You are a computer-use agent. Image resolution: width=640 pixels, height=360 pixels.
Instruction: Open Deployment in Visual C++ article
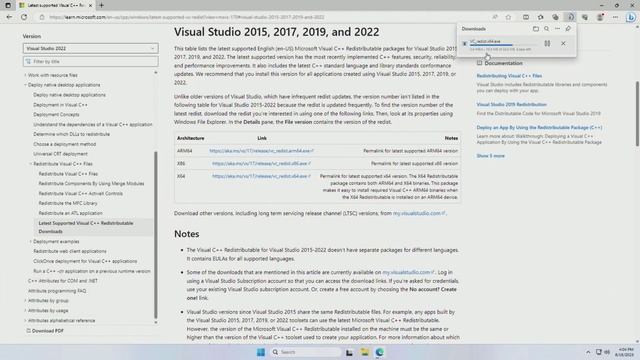coord(60,105)
